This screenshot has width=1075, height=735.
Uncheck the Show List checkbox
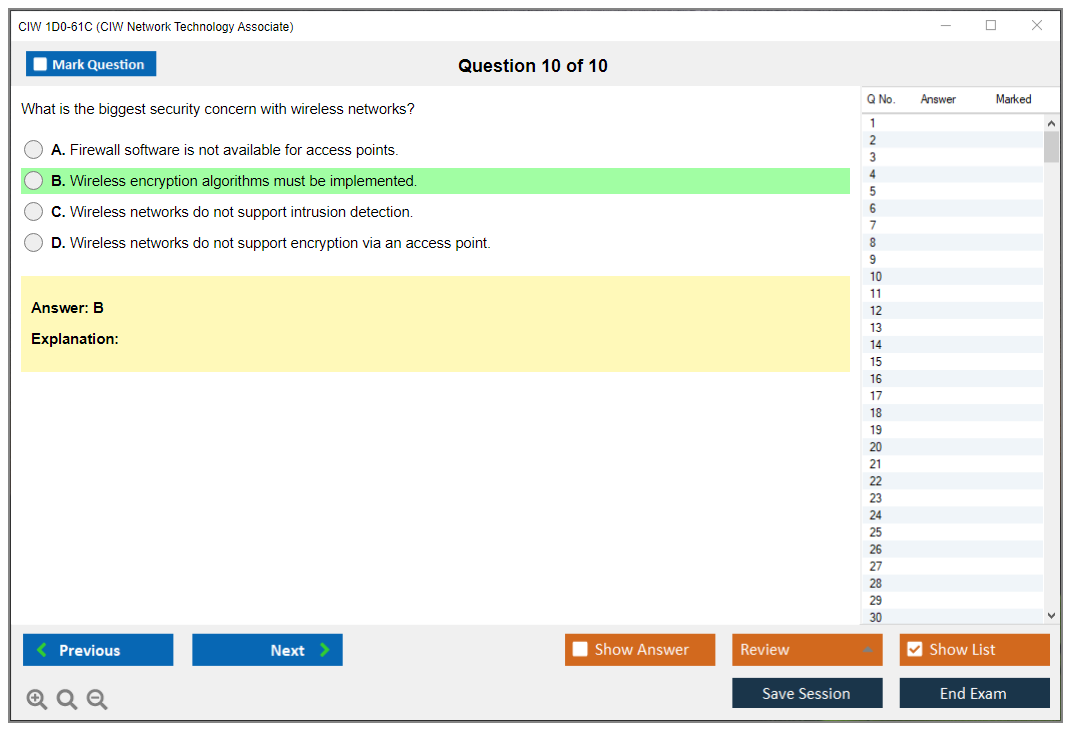[914, 650]
